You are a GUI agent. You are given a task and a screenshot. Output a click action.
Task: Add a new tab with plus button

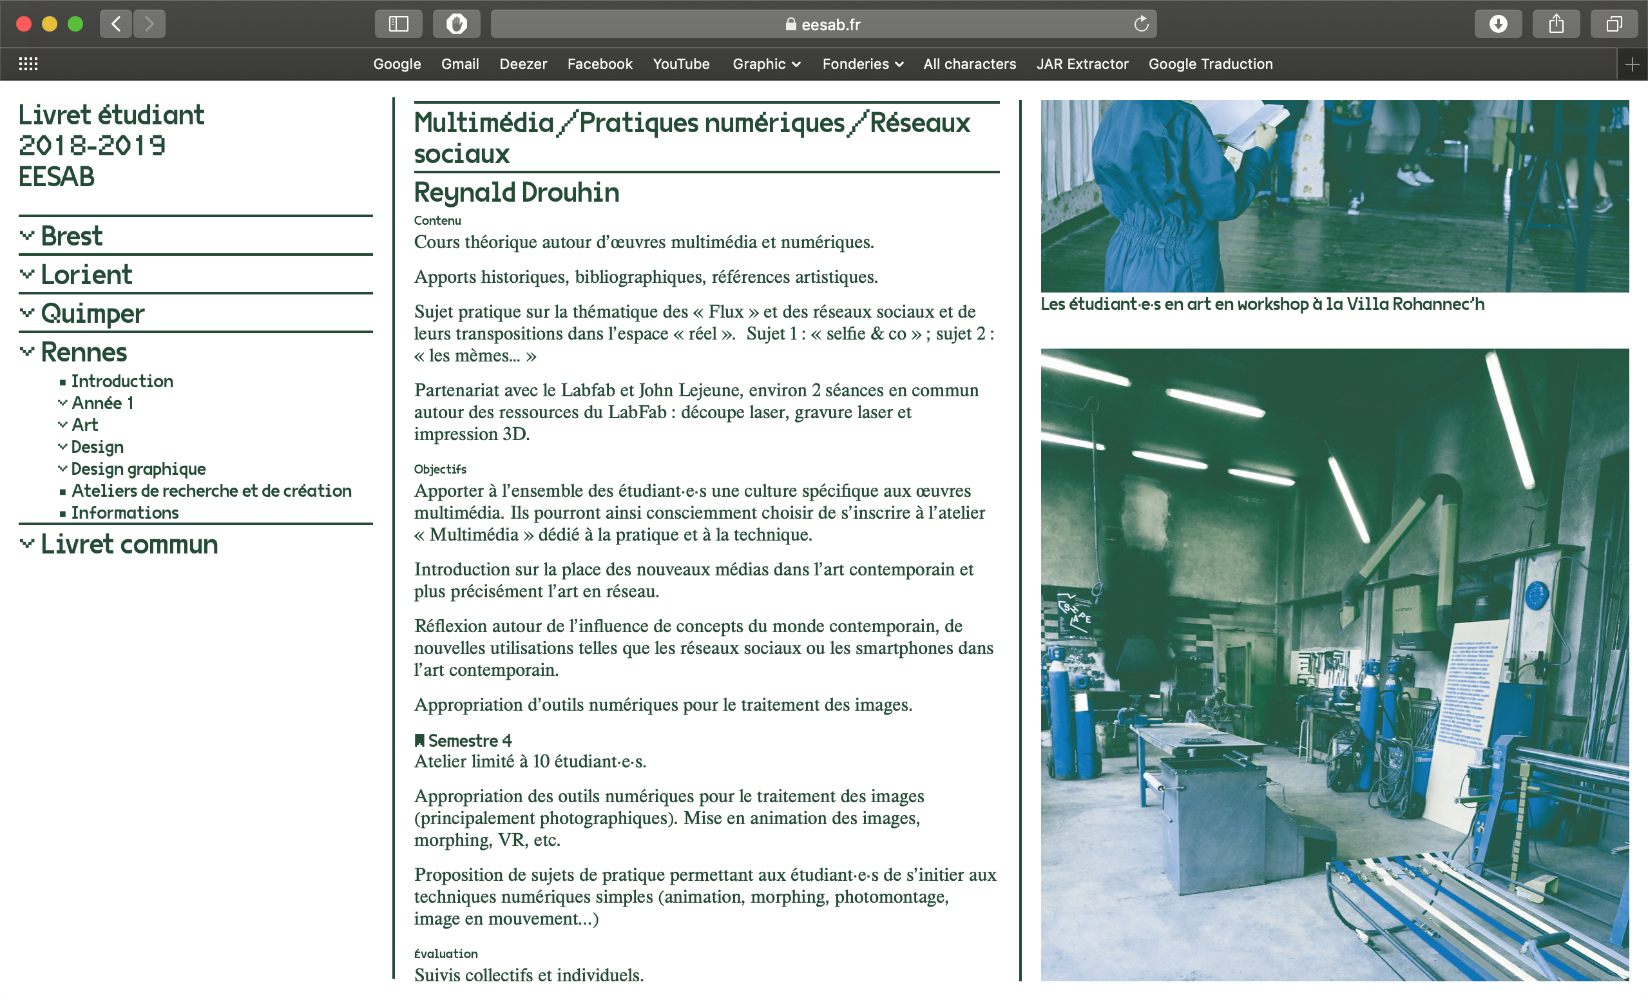1632,64
